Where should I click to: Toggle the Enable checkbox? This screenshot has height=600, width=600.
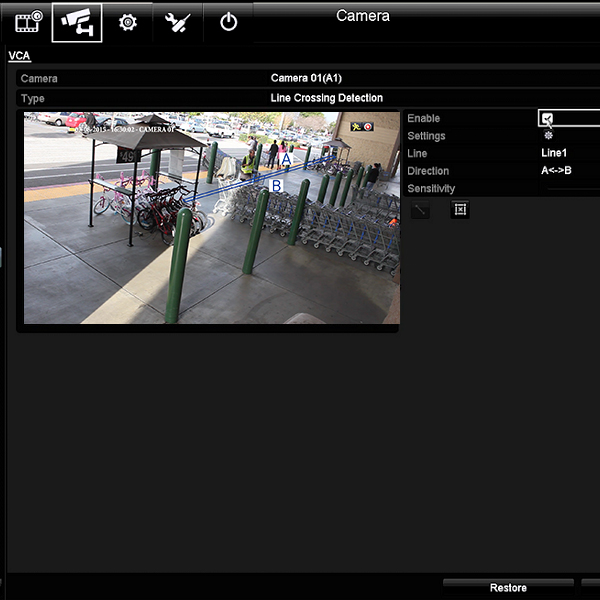[547, 118]
